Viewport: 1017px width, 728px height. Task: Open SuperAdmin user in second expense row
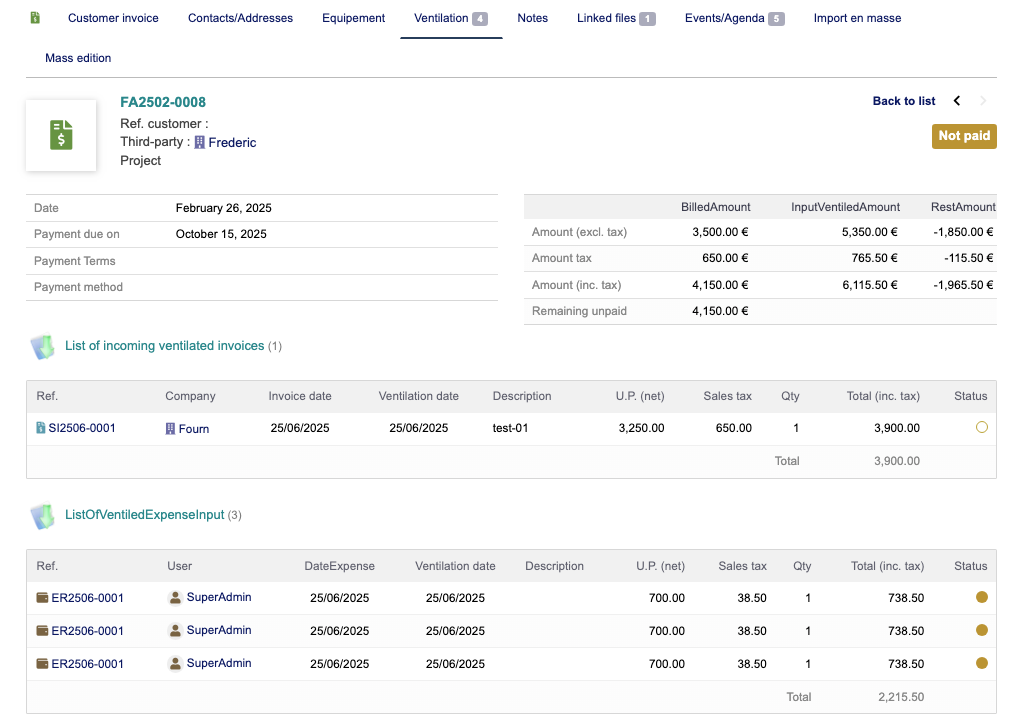pyautogui.click(x=218, y=631)
